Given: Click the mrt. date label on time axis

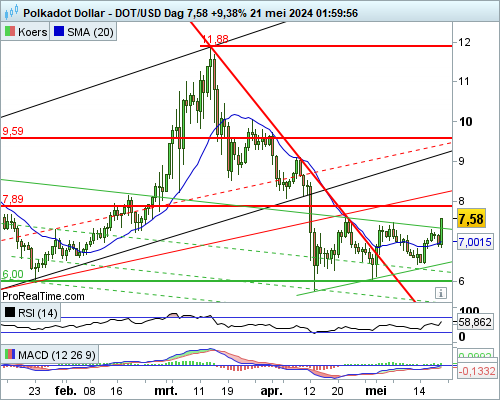Looking at the screenshot, I should (166, 390).
